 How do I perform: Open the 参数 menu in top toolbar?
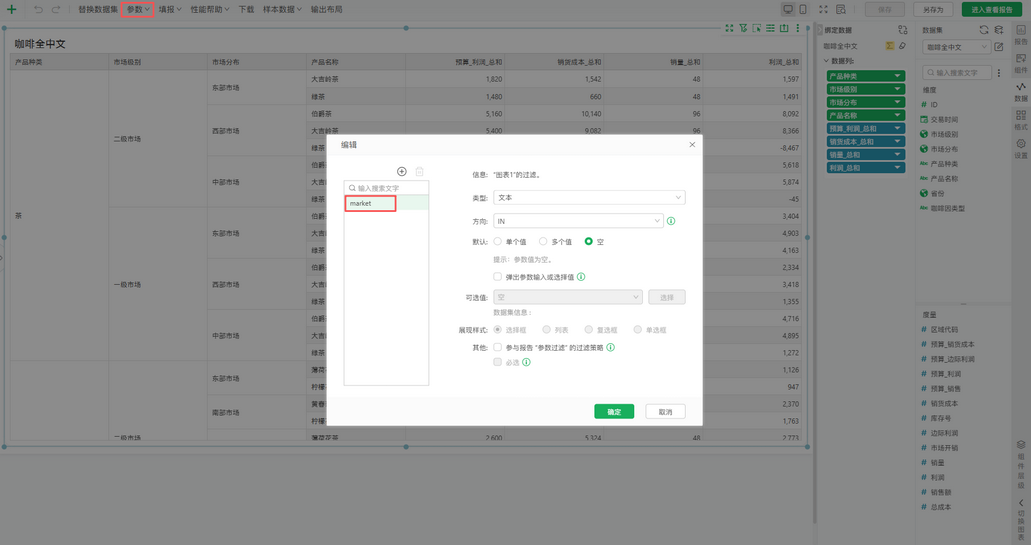point(137,9)
